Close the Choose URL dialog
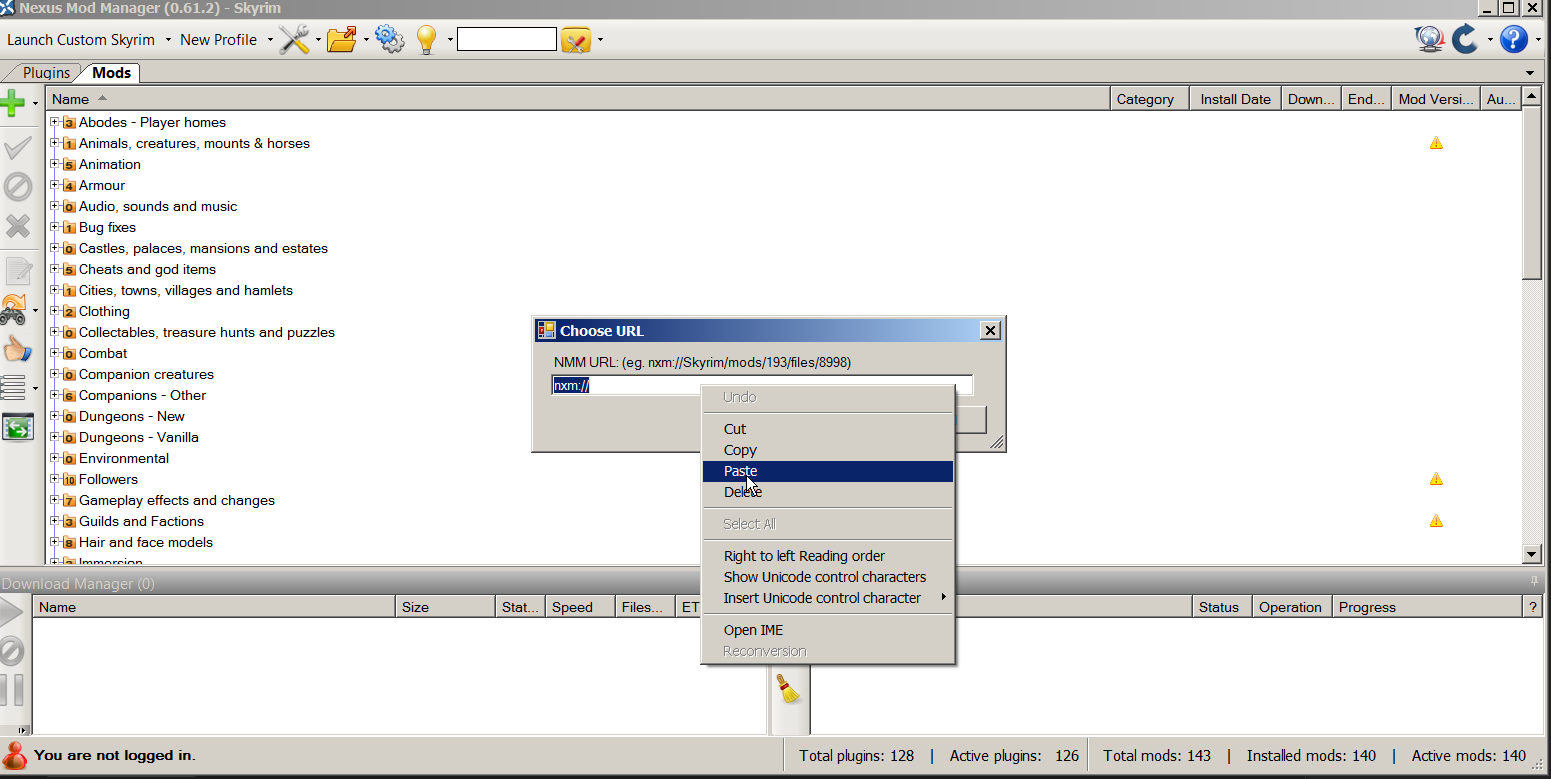The width and height of the screenshot is (1551, 779). 990,330
